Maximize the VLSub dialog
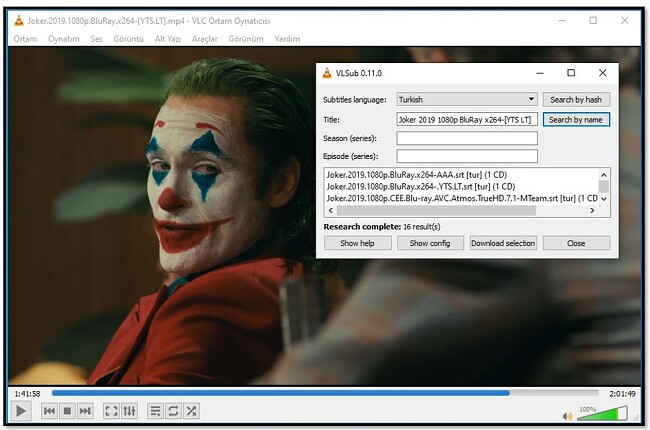The image size is (650, 430). [571, 73]
